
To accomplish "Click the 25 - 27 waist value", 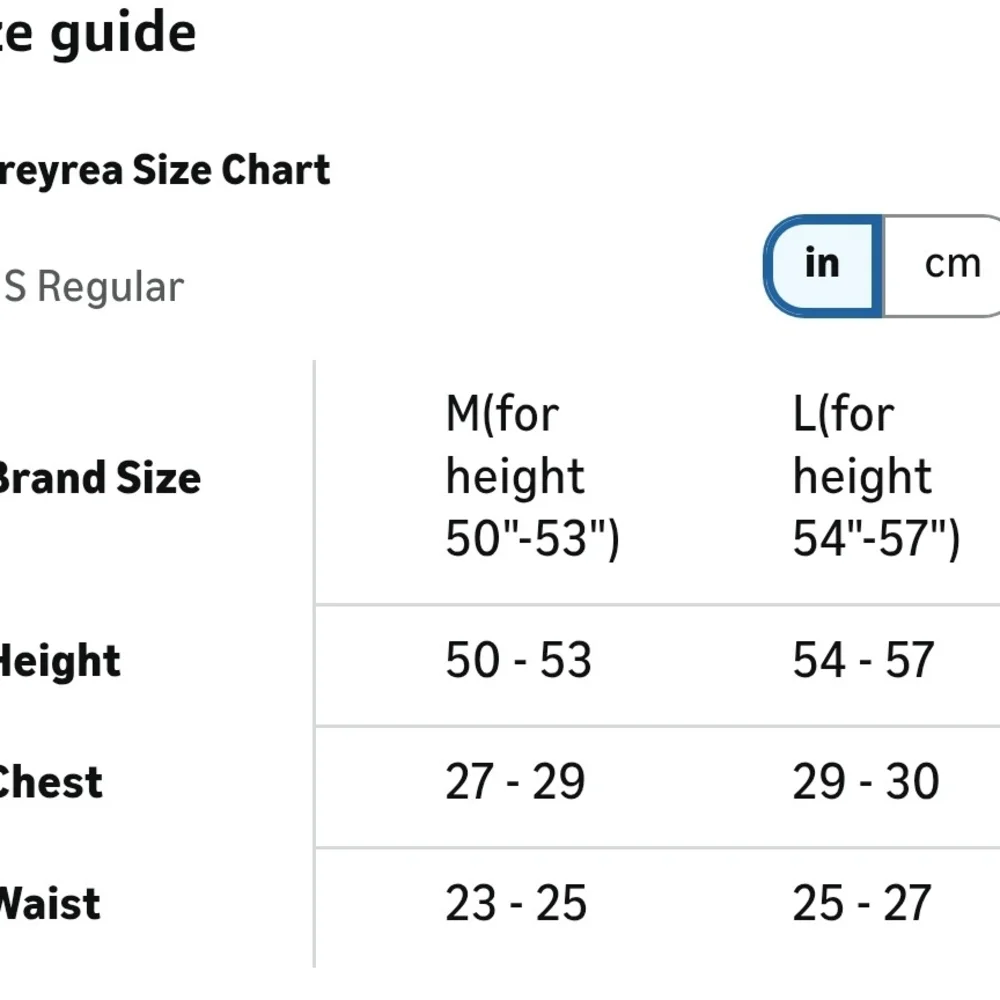I will (862, 902).
